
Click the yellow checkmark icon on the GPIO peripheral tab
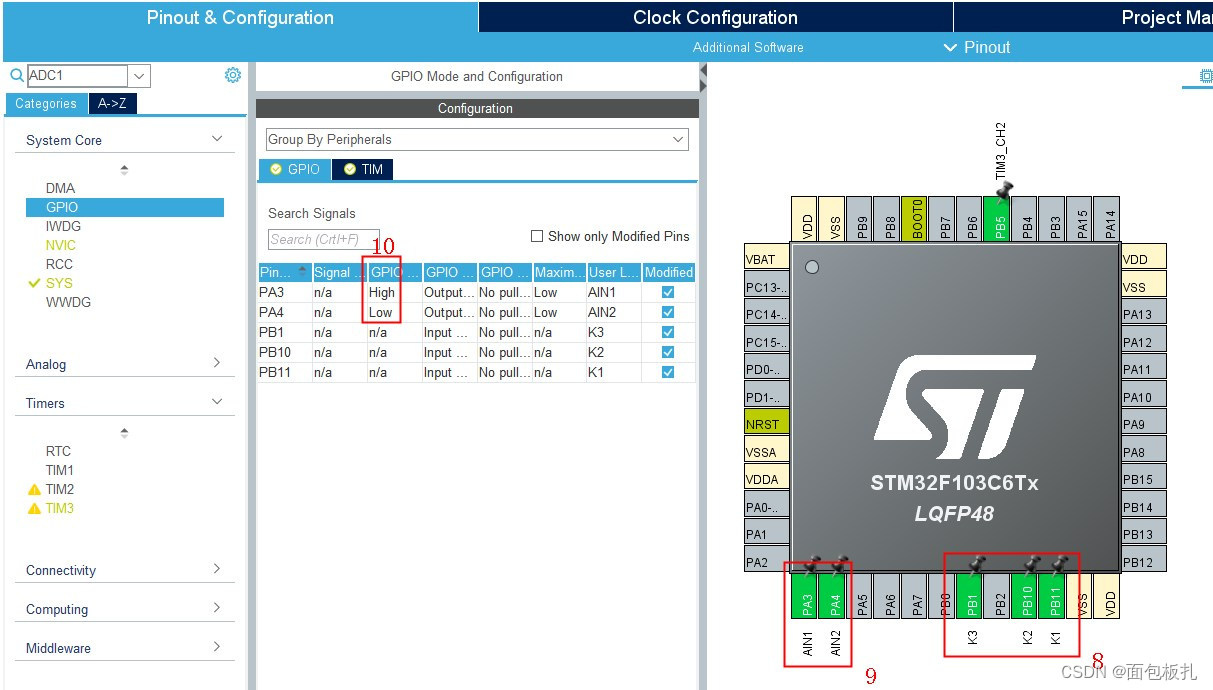point(275,169)
